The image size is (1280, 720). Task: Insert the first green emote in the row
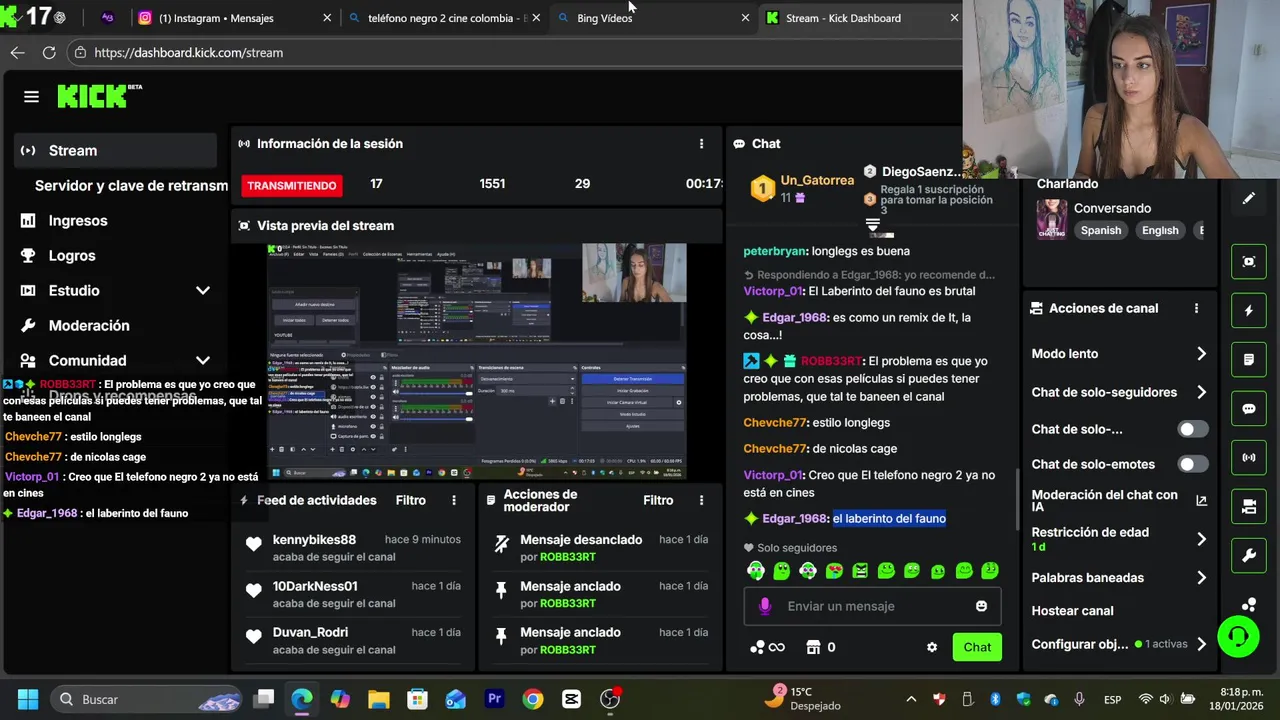click(x=755, y=571)
